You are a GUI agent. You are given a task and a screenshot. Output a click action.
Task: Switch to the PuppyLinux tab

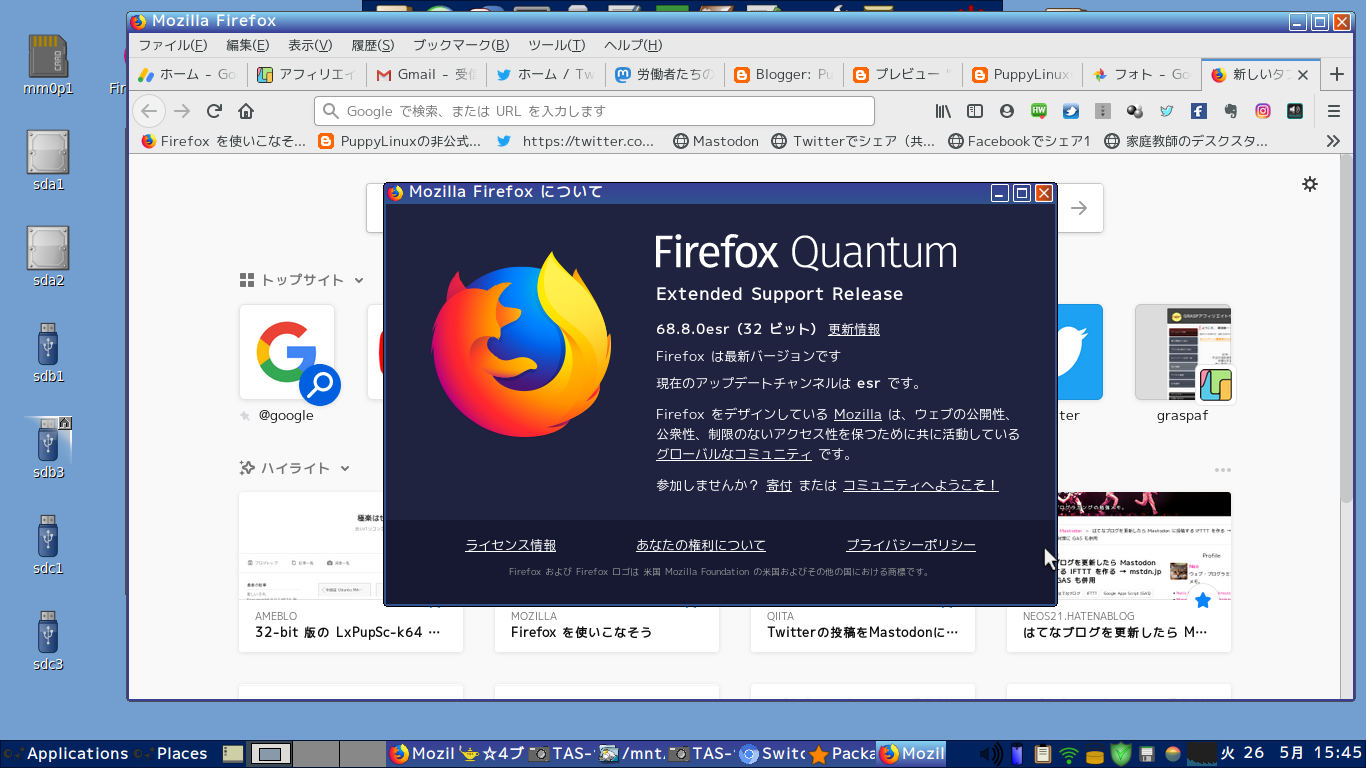(1021, 74)
